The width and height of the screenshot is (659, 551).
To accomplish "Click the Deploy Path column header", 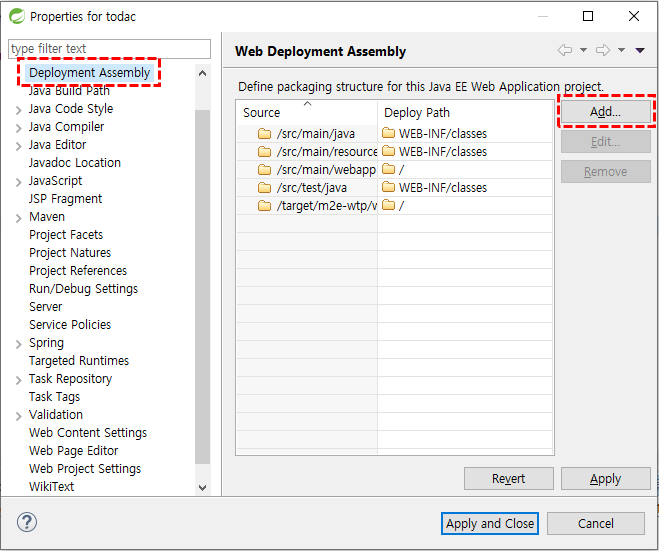I will (465, 113).
